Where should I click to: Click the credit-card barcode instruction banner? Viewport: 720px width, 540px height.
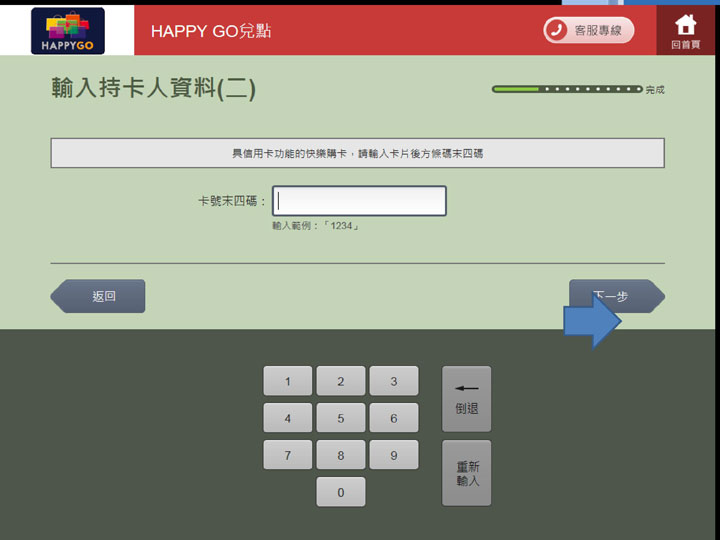point(358,153)
